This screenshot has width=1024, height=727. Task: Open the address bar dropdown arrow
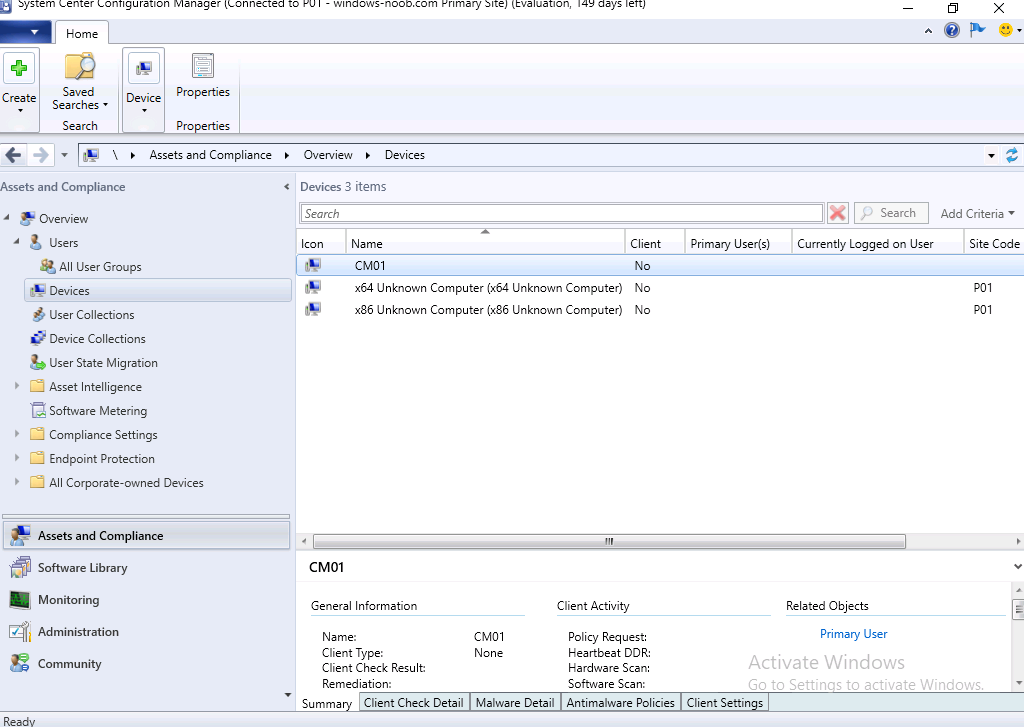[x=991, y=155]
